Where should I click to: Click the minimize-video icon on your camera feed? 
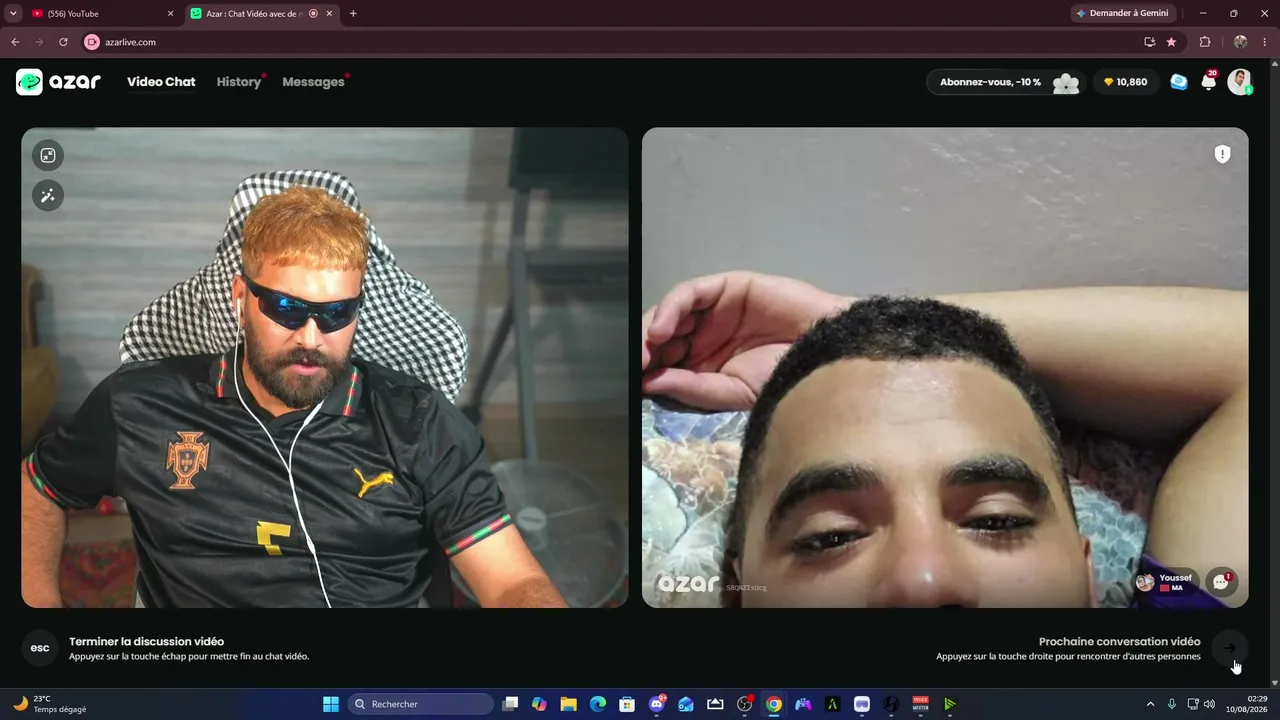(48, 155)
